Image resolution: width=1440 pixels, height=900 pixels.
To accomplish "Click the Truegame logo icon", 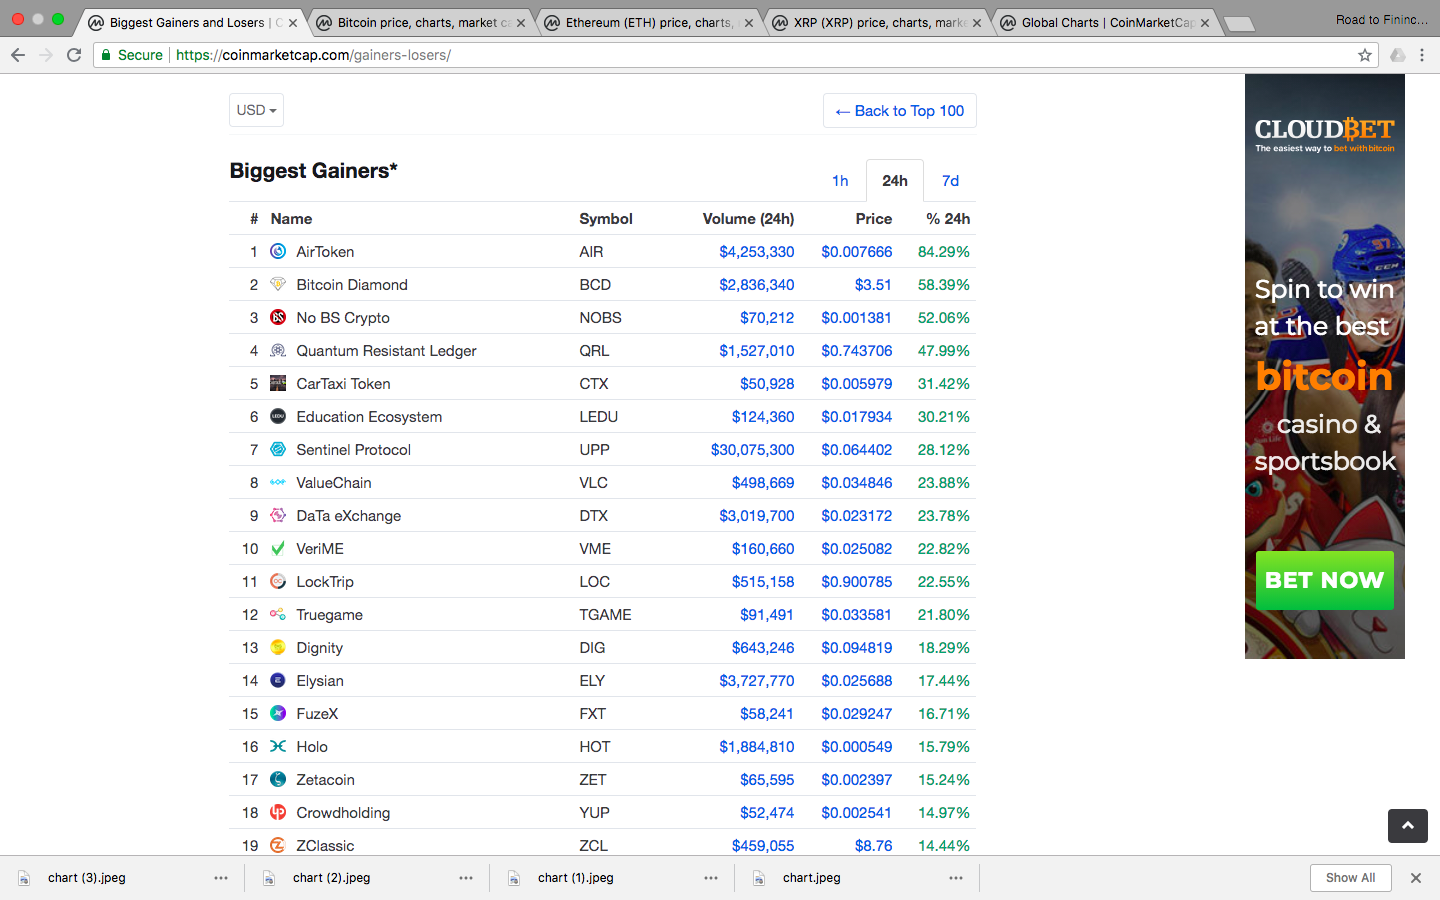I will [278, 614].
